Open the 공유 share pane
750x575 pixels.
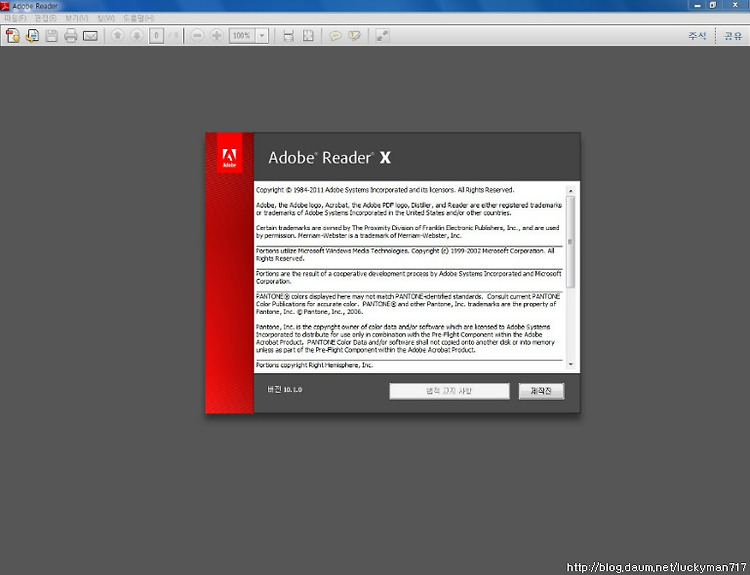(732, 36)
